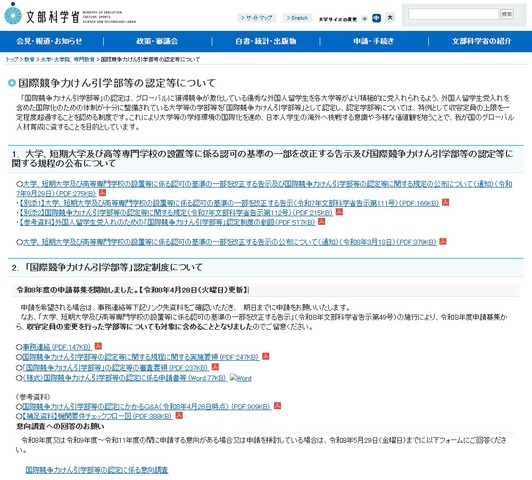Open 令和7年9月29日 通知 PDF link

[264, 189]
